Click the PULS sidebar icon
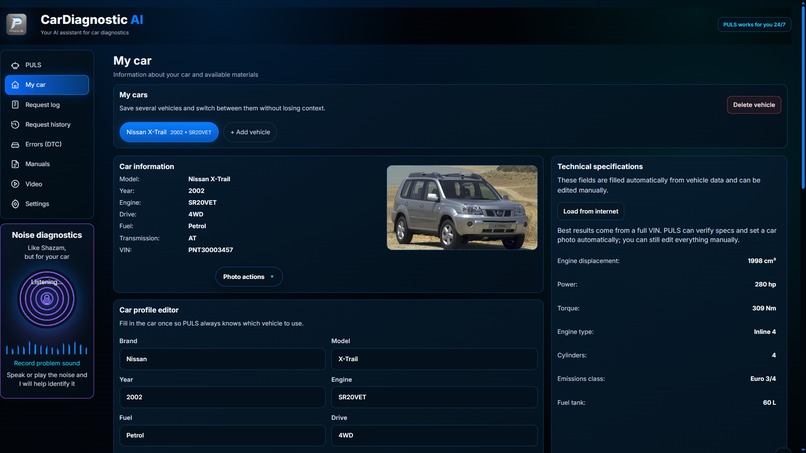The width and height of the screenshot is (806, 453). tap(15, 65)
